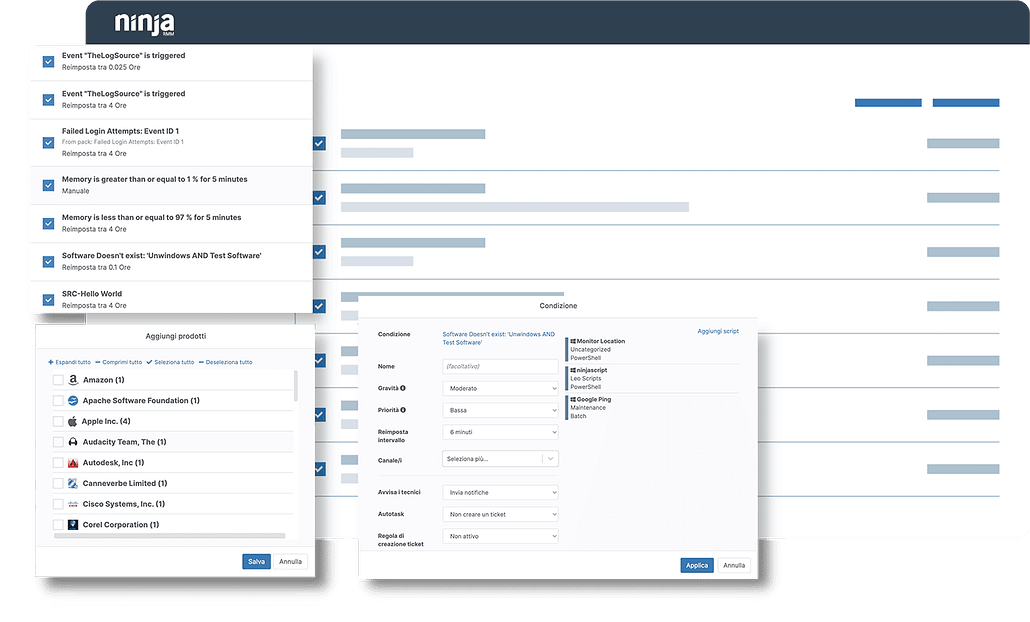Open the Gravità dropdown showing Moderato
Viewport: 1030px width, 622px height.
click(500, 387)
